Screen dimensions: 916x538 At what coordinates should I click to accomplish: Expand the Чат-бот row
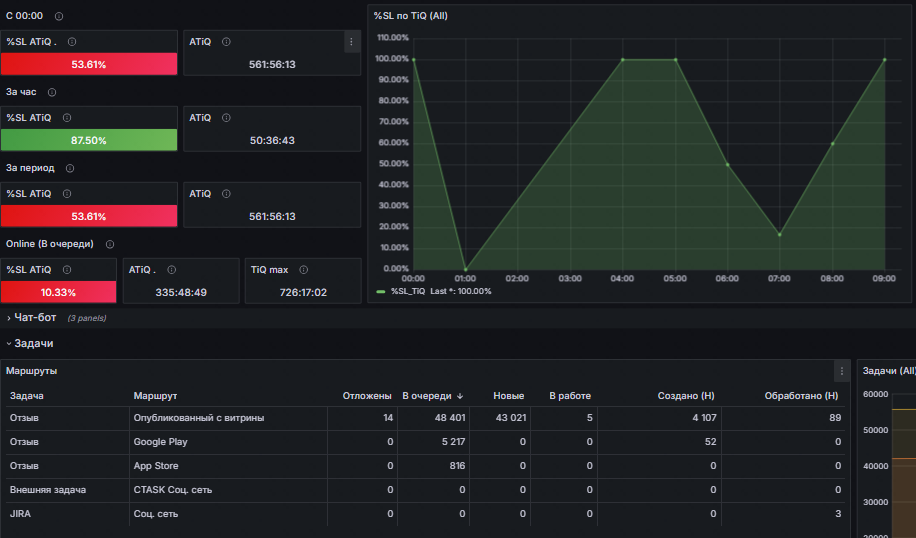click(x=32, y=318)
